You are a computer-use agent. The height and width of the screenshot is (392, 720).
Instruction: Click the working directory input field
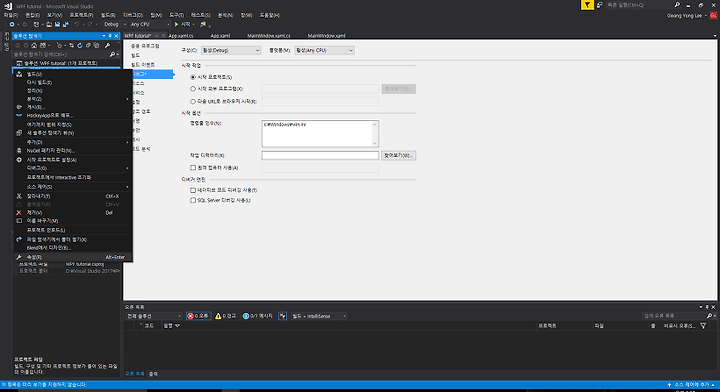coord(320,156)
